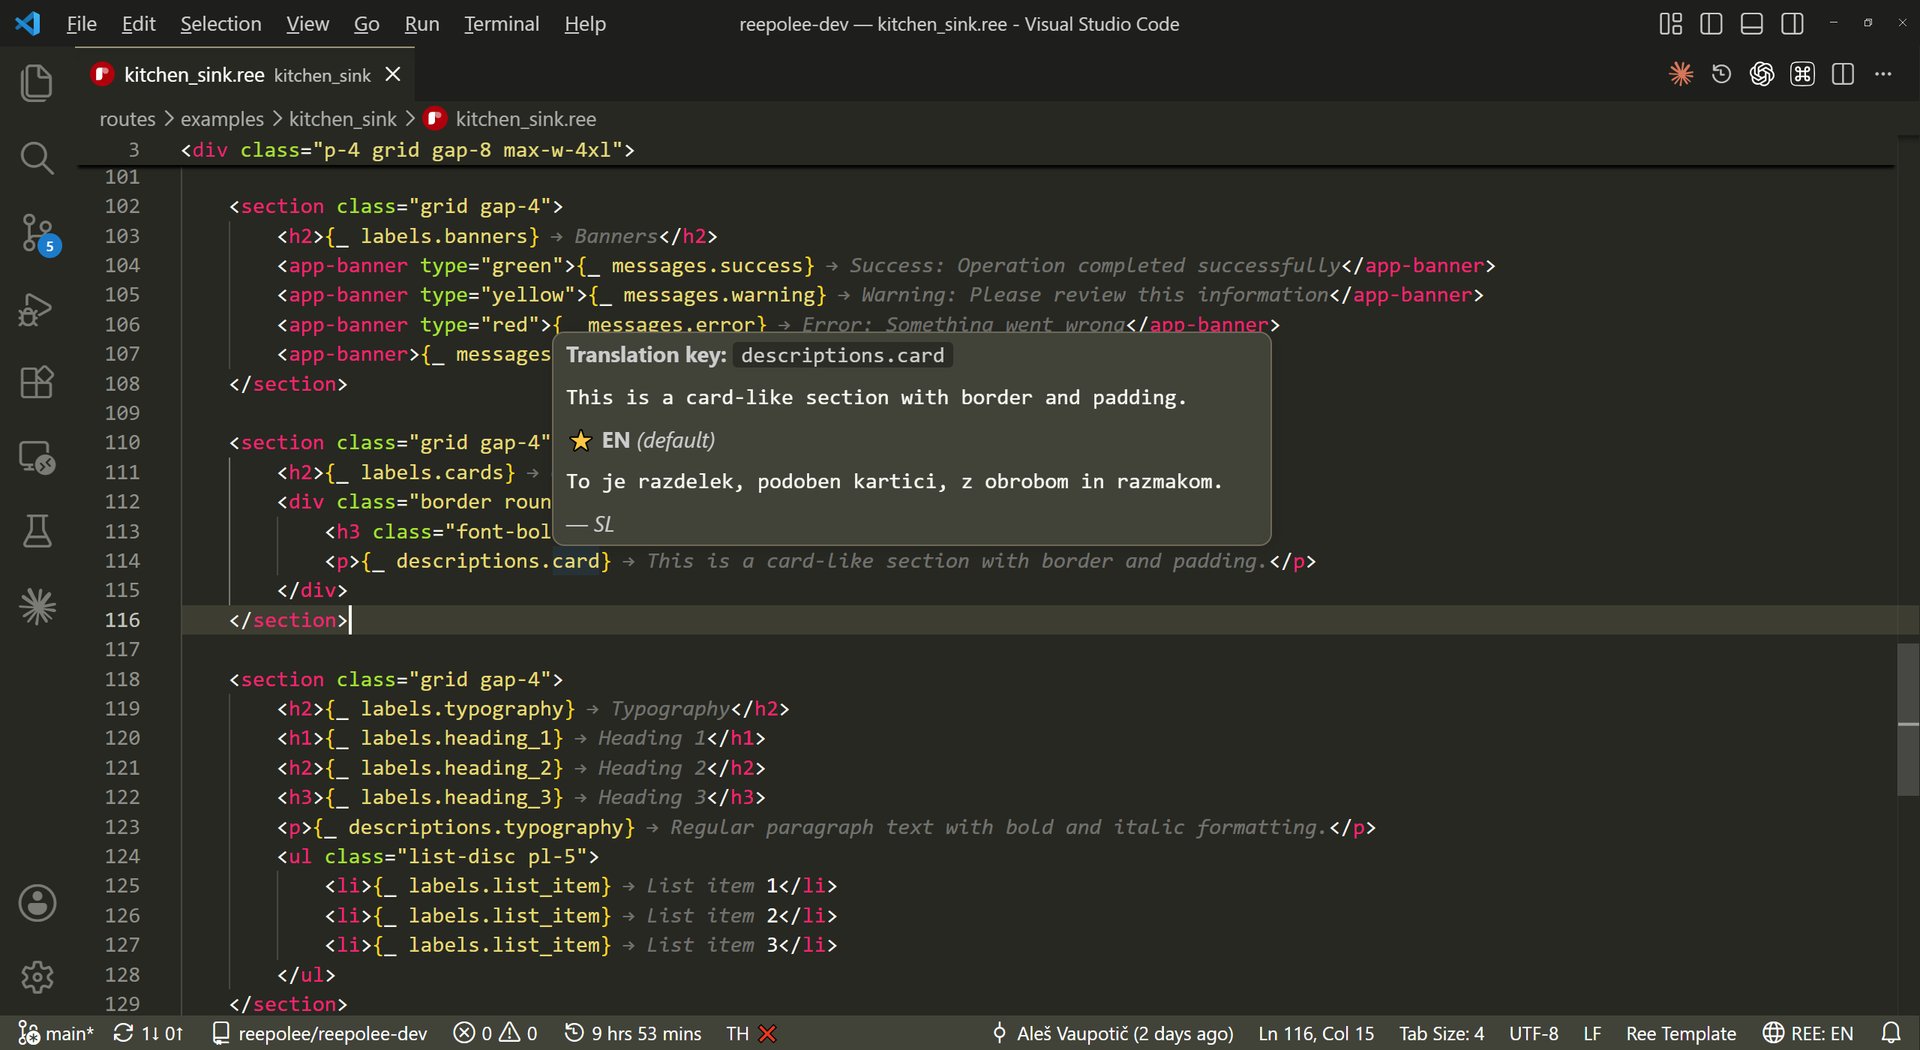
Task: Open More Actions ellipsis menu
Action: [x=1883, y=74]
